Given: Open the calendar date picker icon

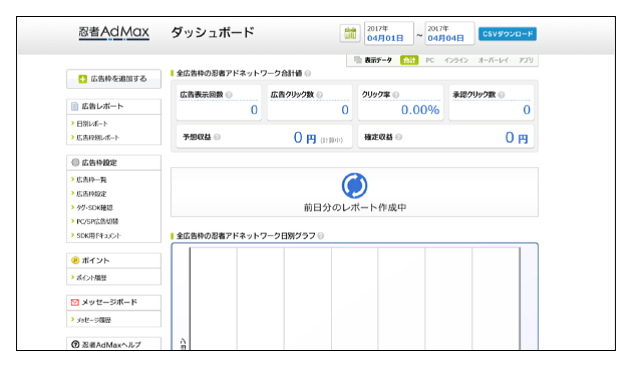Looking at the screenshot, I should (x=350, y=33).
